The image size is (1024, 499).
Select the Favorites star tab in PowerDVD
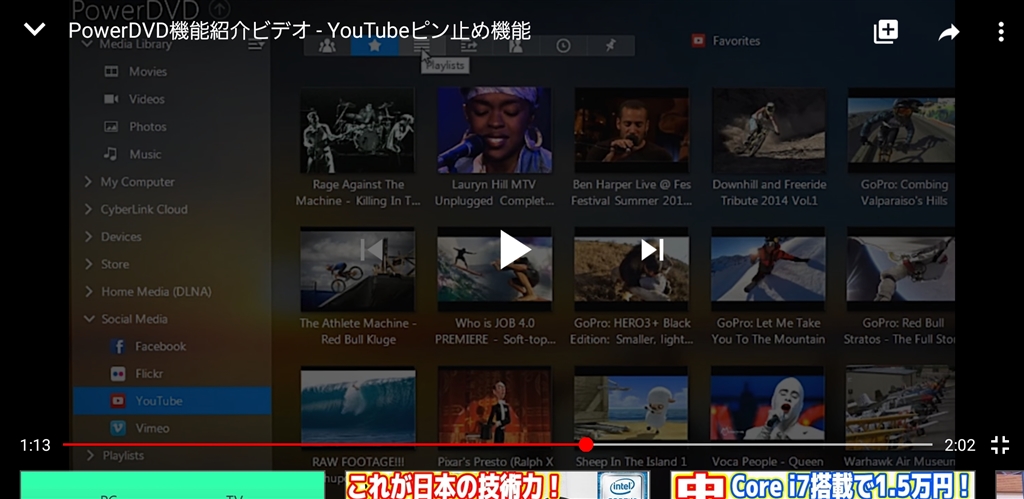(374, 46)
